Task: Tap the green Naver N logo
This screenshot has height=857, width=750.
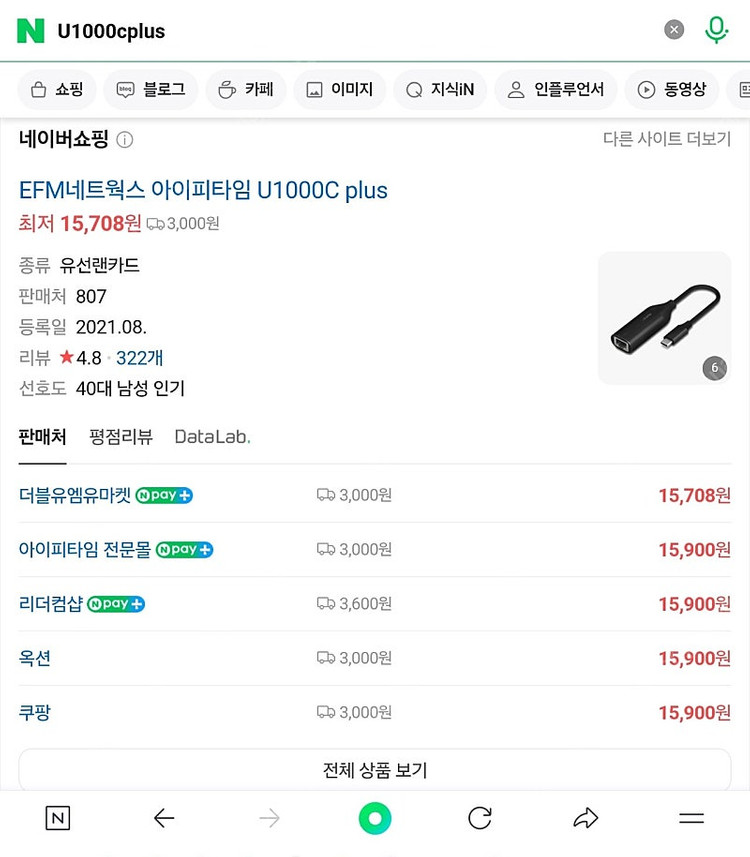Action: tap(31, 30)
